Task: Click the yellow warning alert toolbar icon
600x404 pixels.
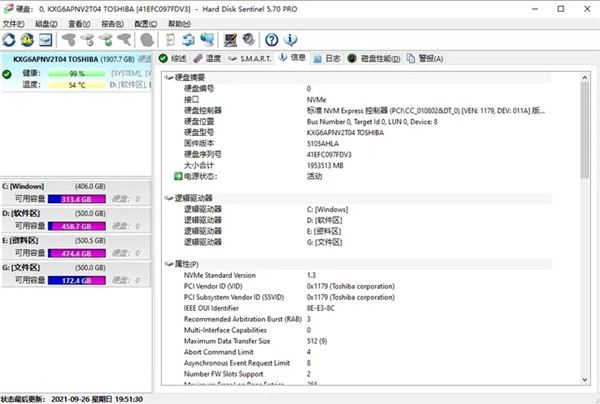Action: pos(27,40)
